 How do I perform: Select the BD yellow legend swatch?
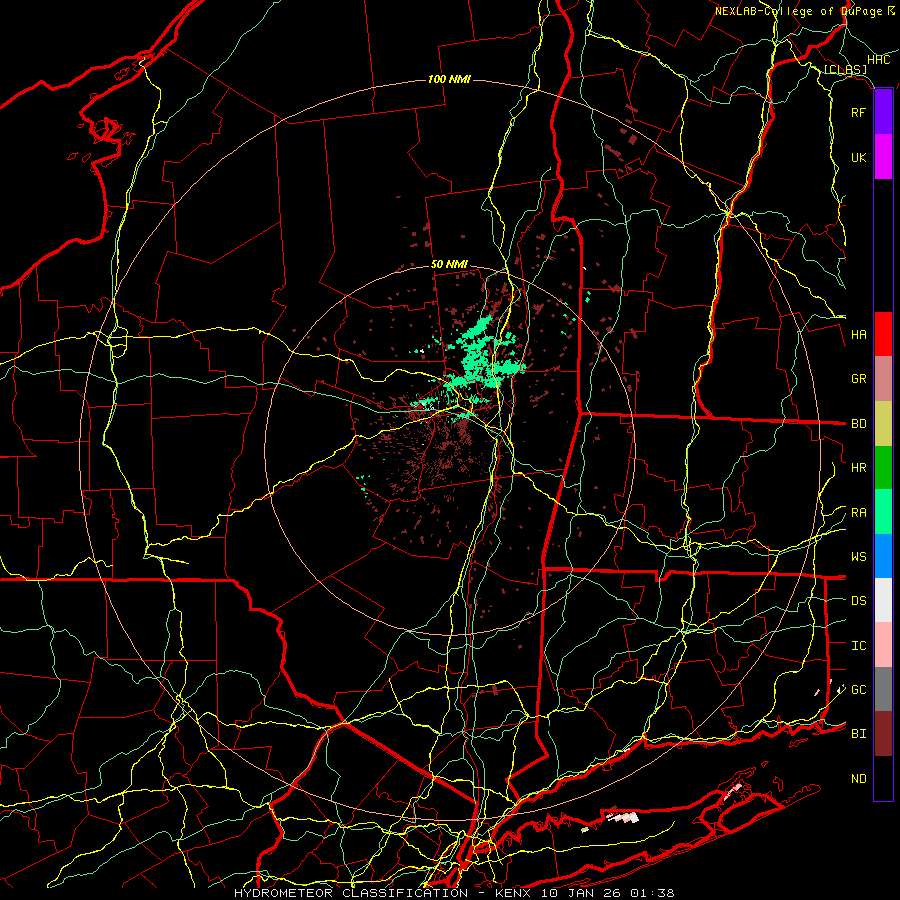coord(883,423)
